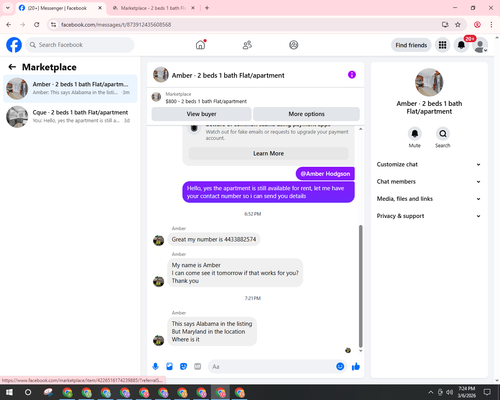The width and height of the screenshot is (500, 400).
Task: Expand the Privacy & support section
Action: (x=429, y=216)
